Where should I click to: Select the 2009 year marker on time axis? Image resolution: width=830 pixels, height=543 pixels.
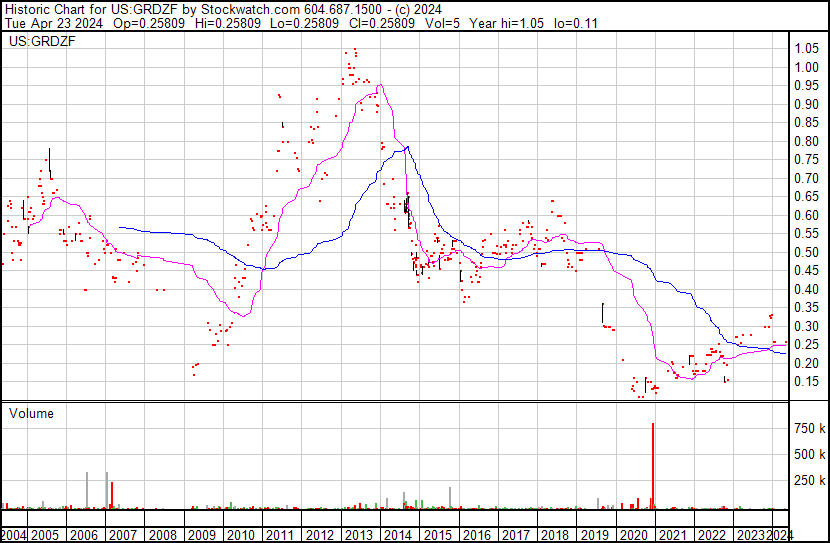click(203, 535)
